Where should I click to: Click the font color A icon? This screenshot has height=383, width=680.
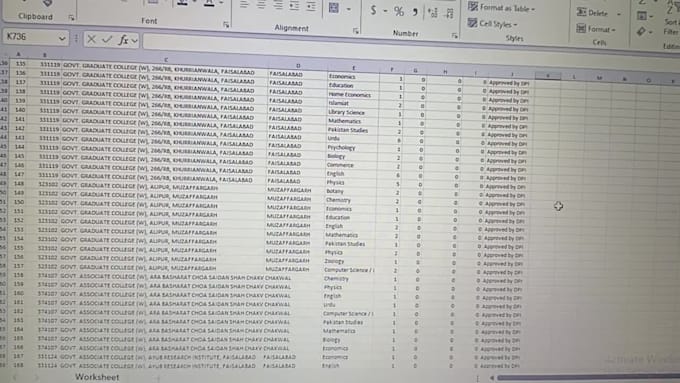tap(209, 3)
